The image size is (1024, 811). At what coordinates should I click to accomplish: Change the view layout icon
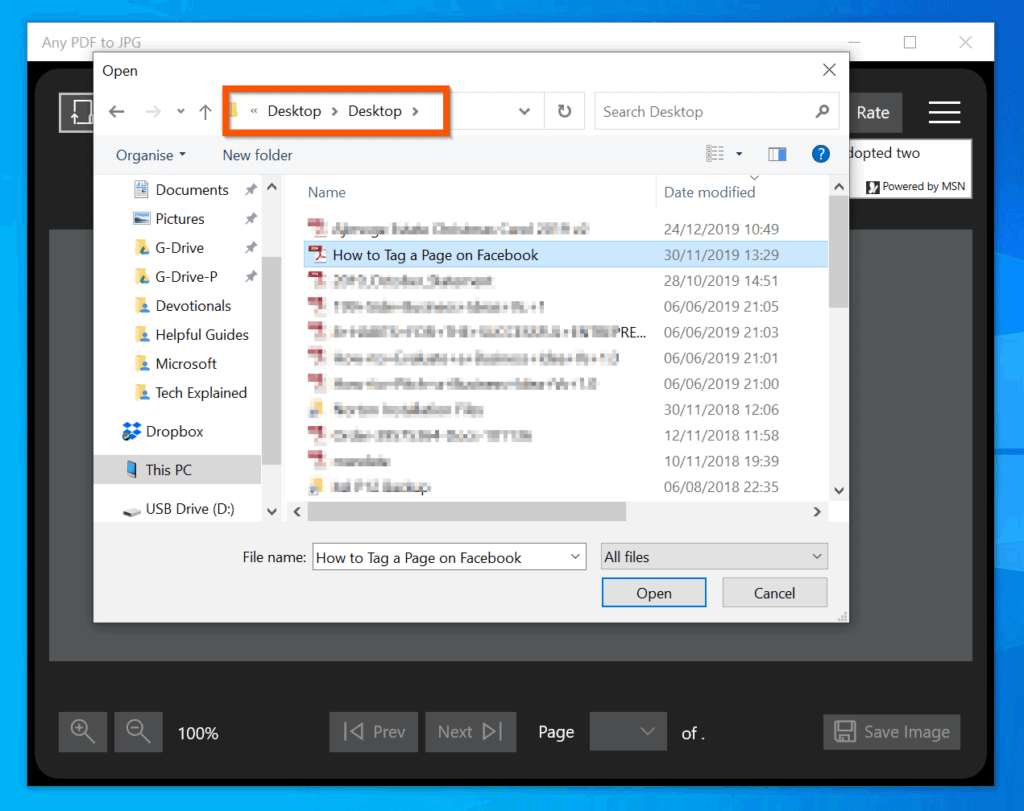pyautogui.click(x=715, y=154)
